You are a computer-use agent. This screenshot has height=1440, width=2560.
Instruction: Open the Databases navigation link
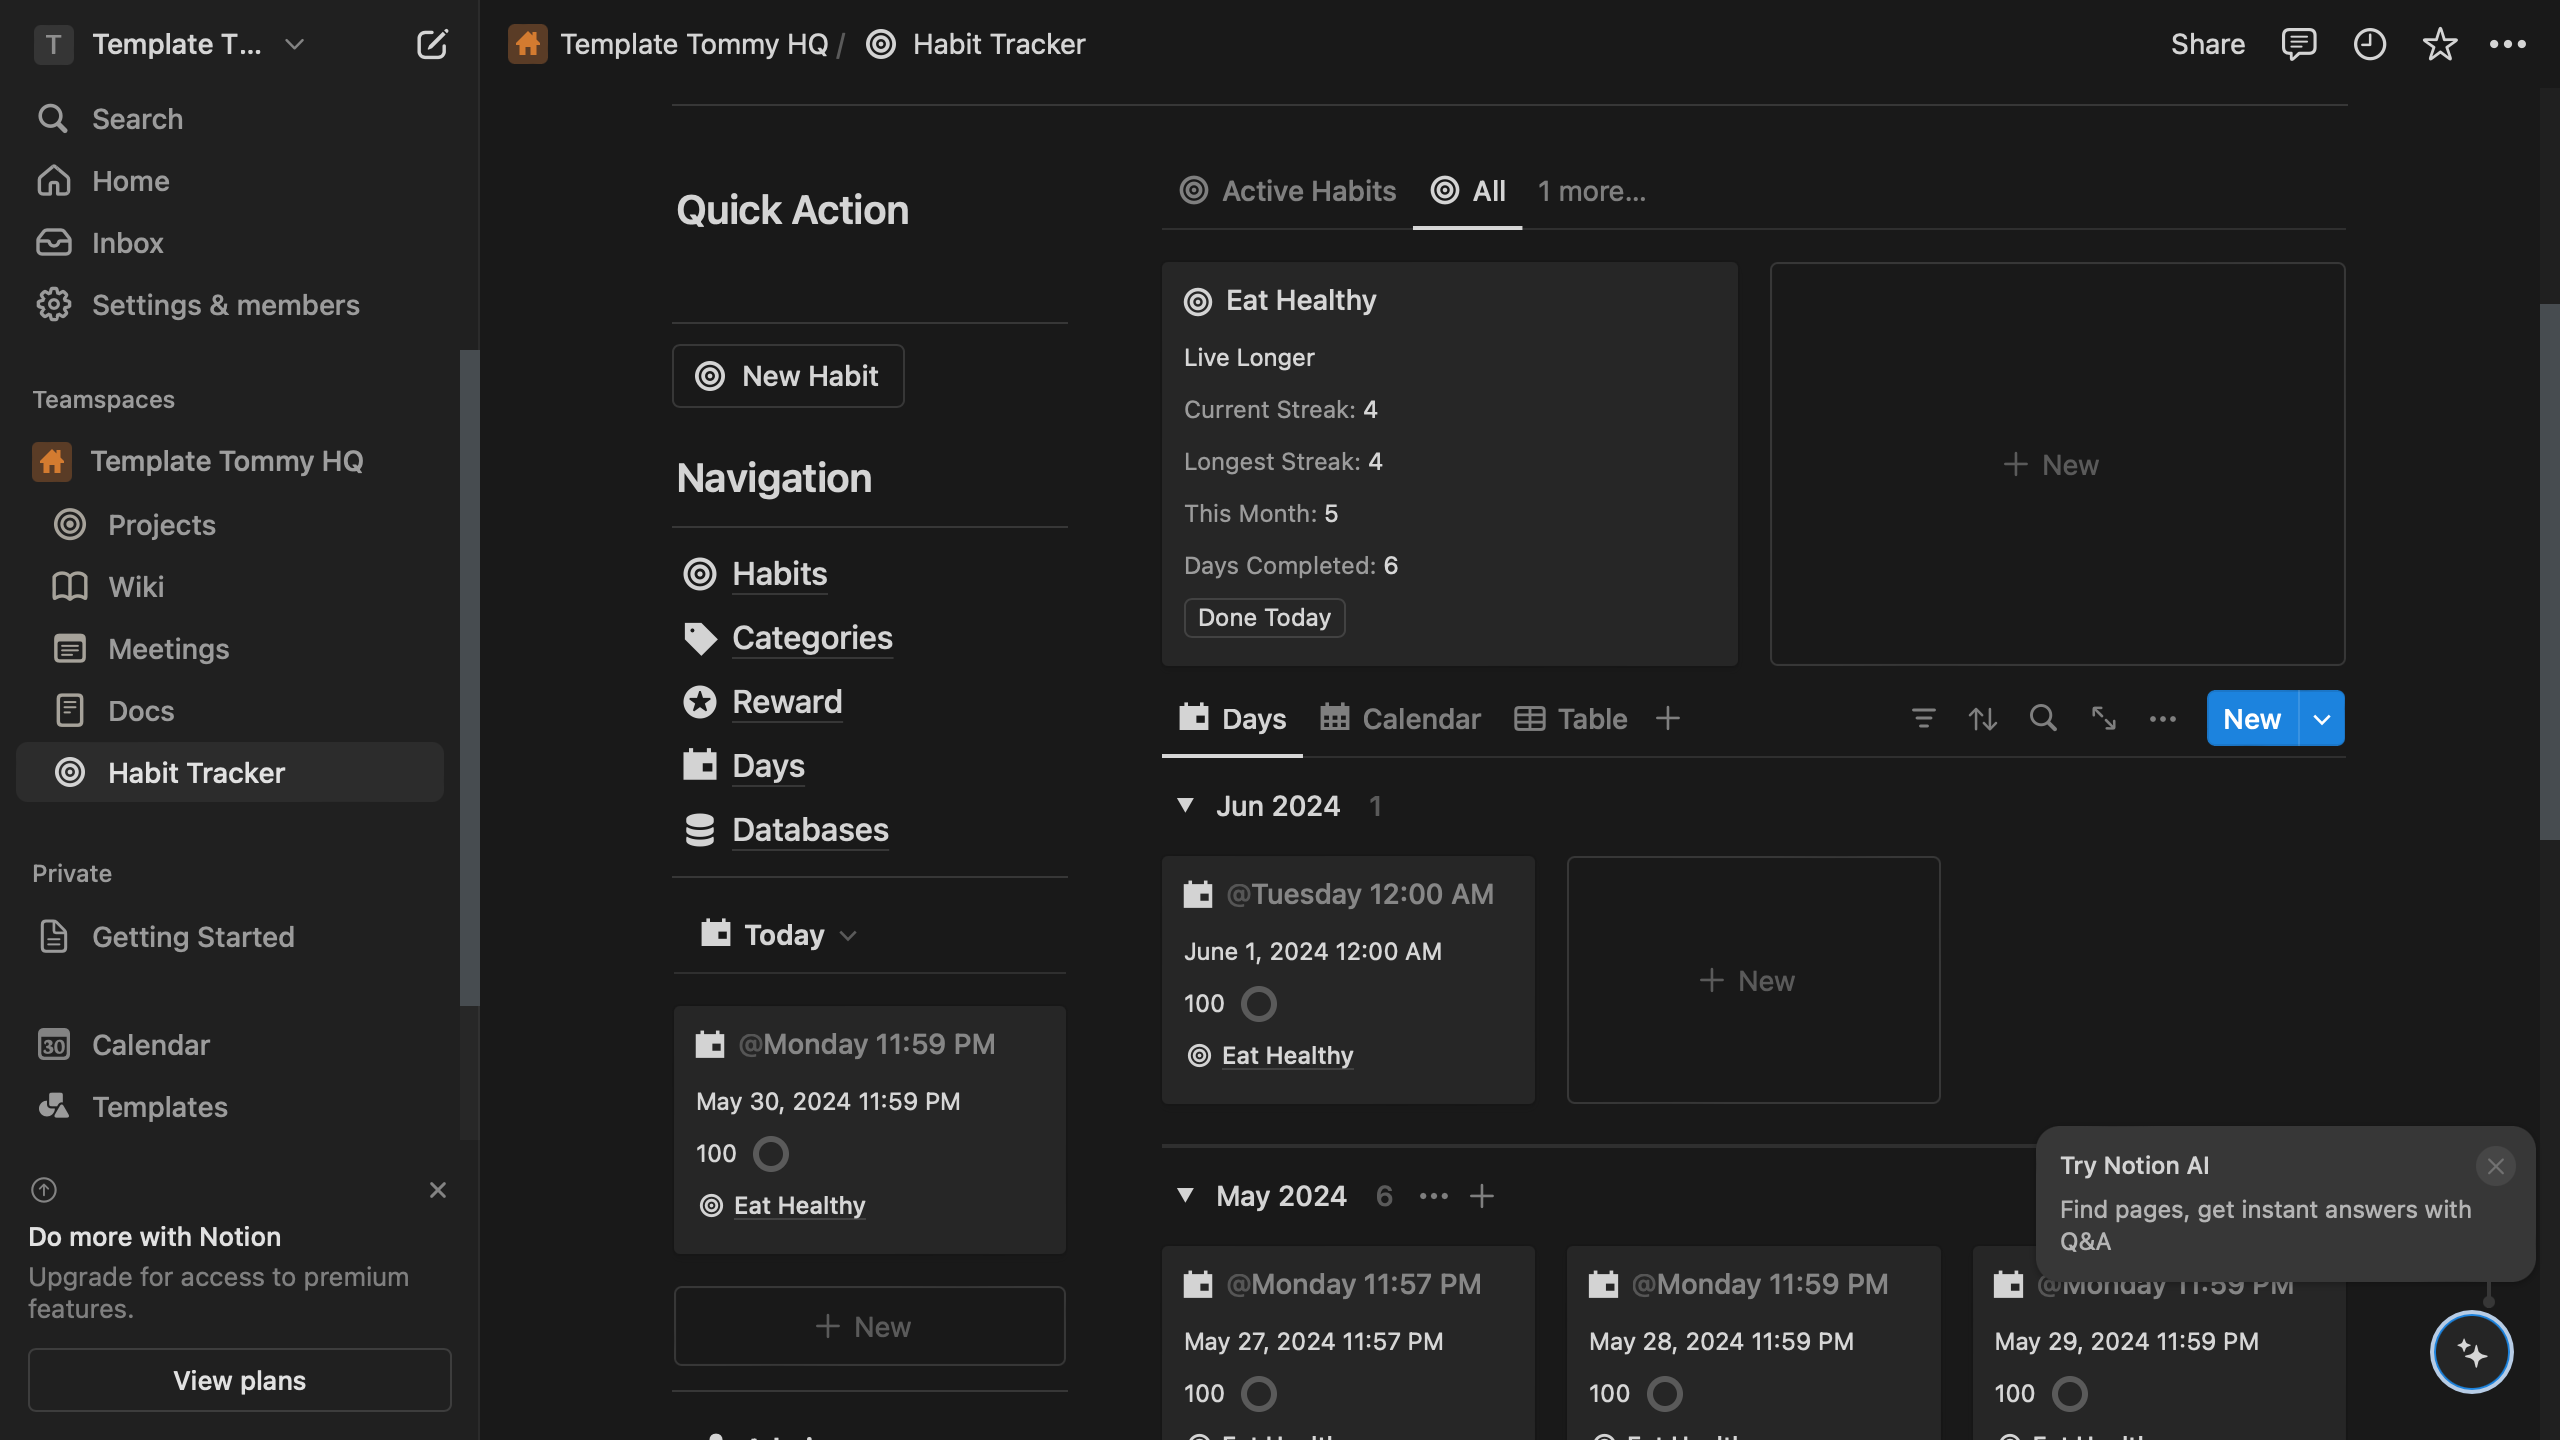pyautogui.click(x=810, y=830)
